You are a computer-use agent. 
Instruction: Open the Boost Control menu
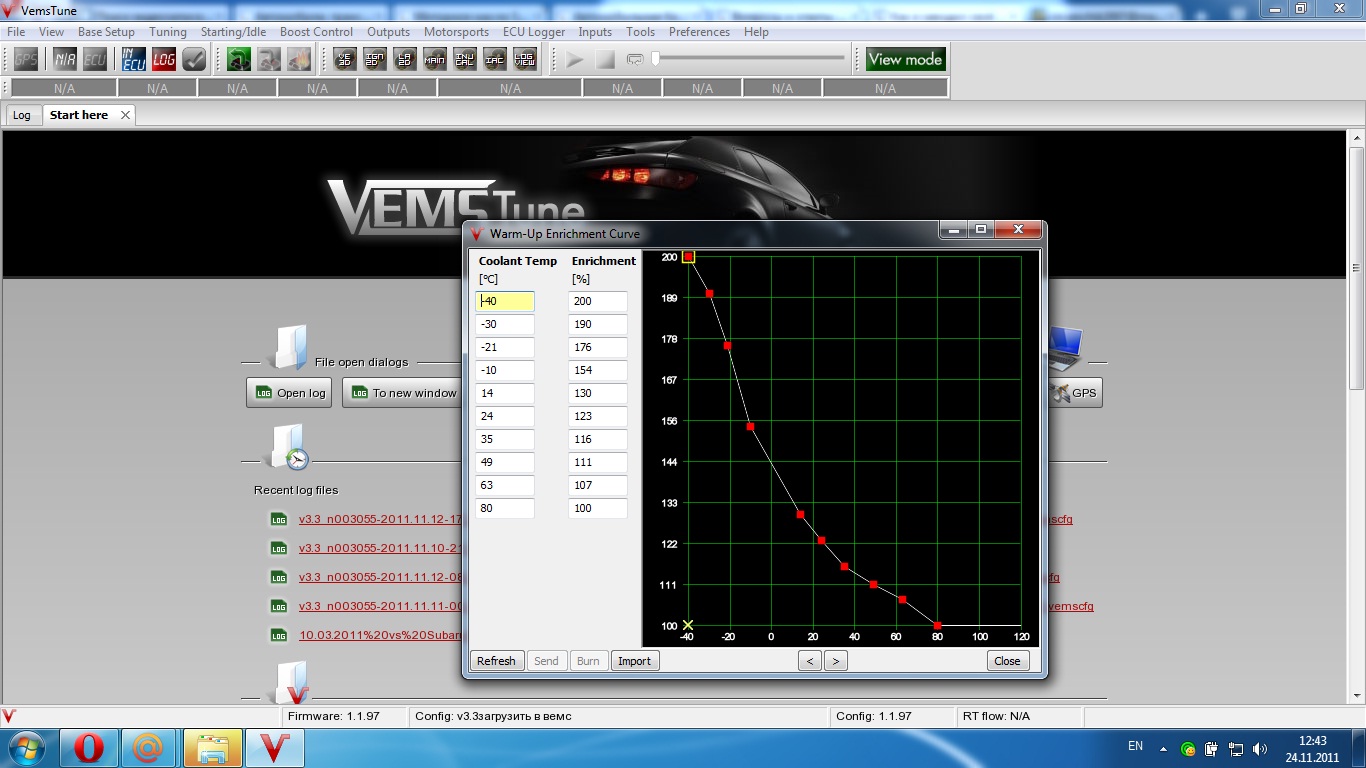[x=316, y=32]
